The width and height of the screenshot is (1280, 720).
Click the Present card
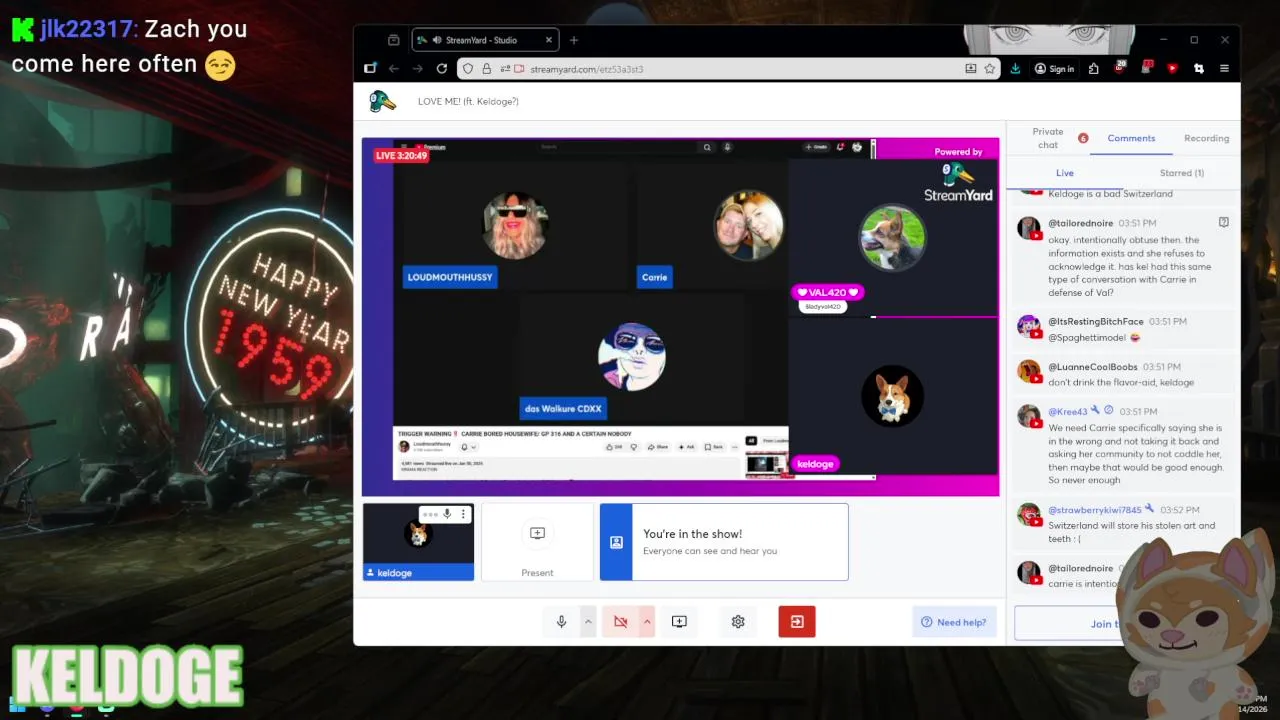coord(537,542)
